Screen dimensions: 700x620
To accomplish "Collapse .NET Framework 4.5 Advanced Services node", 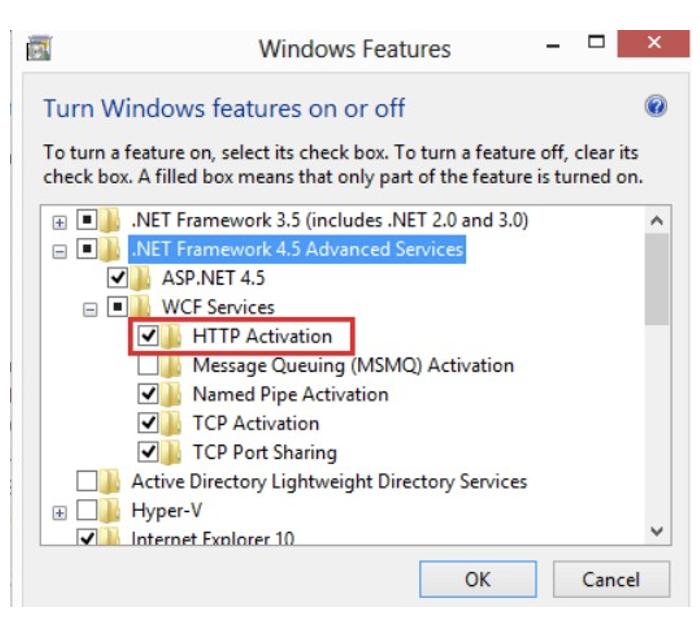I will (59, 251).
